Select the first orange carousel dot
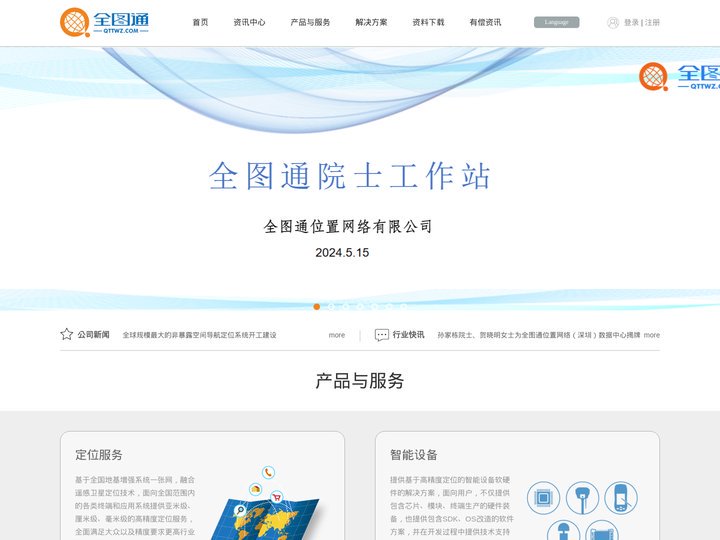The image size is (720, 540). pos(316,306)
